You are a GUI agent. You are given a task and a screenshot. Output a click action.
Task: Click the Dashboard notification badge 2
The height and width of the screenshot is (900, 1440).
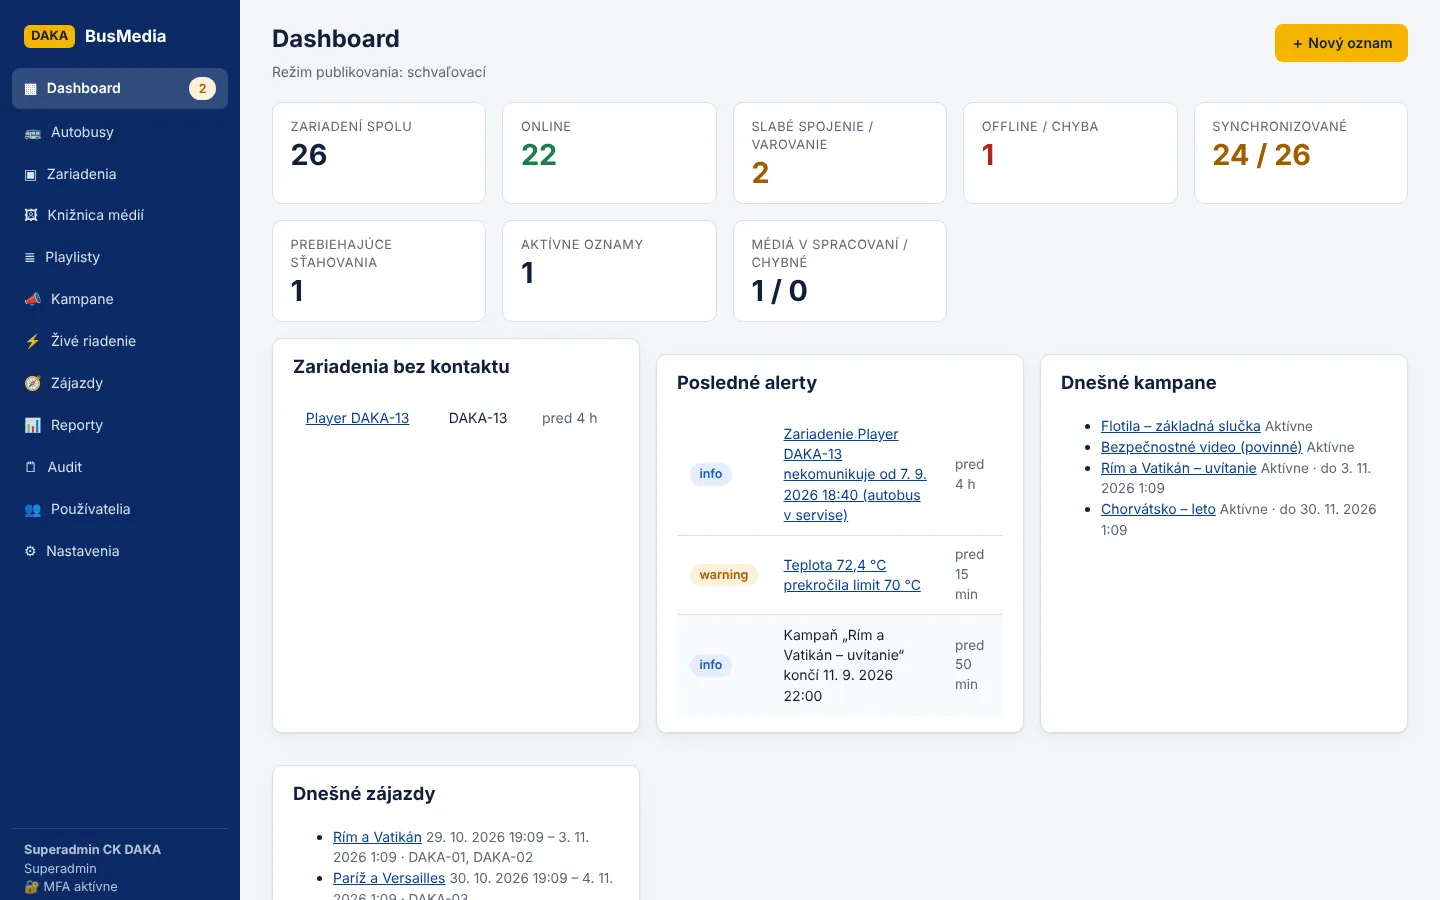tap(202, 88)
